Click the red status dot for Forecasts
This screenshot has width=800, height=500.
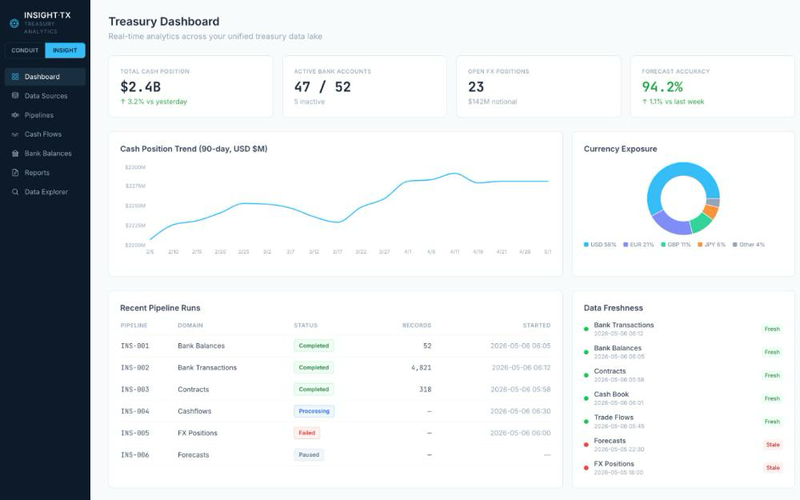click(x=586, y=445)
